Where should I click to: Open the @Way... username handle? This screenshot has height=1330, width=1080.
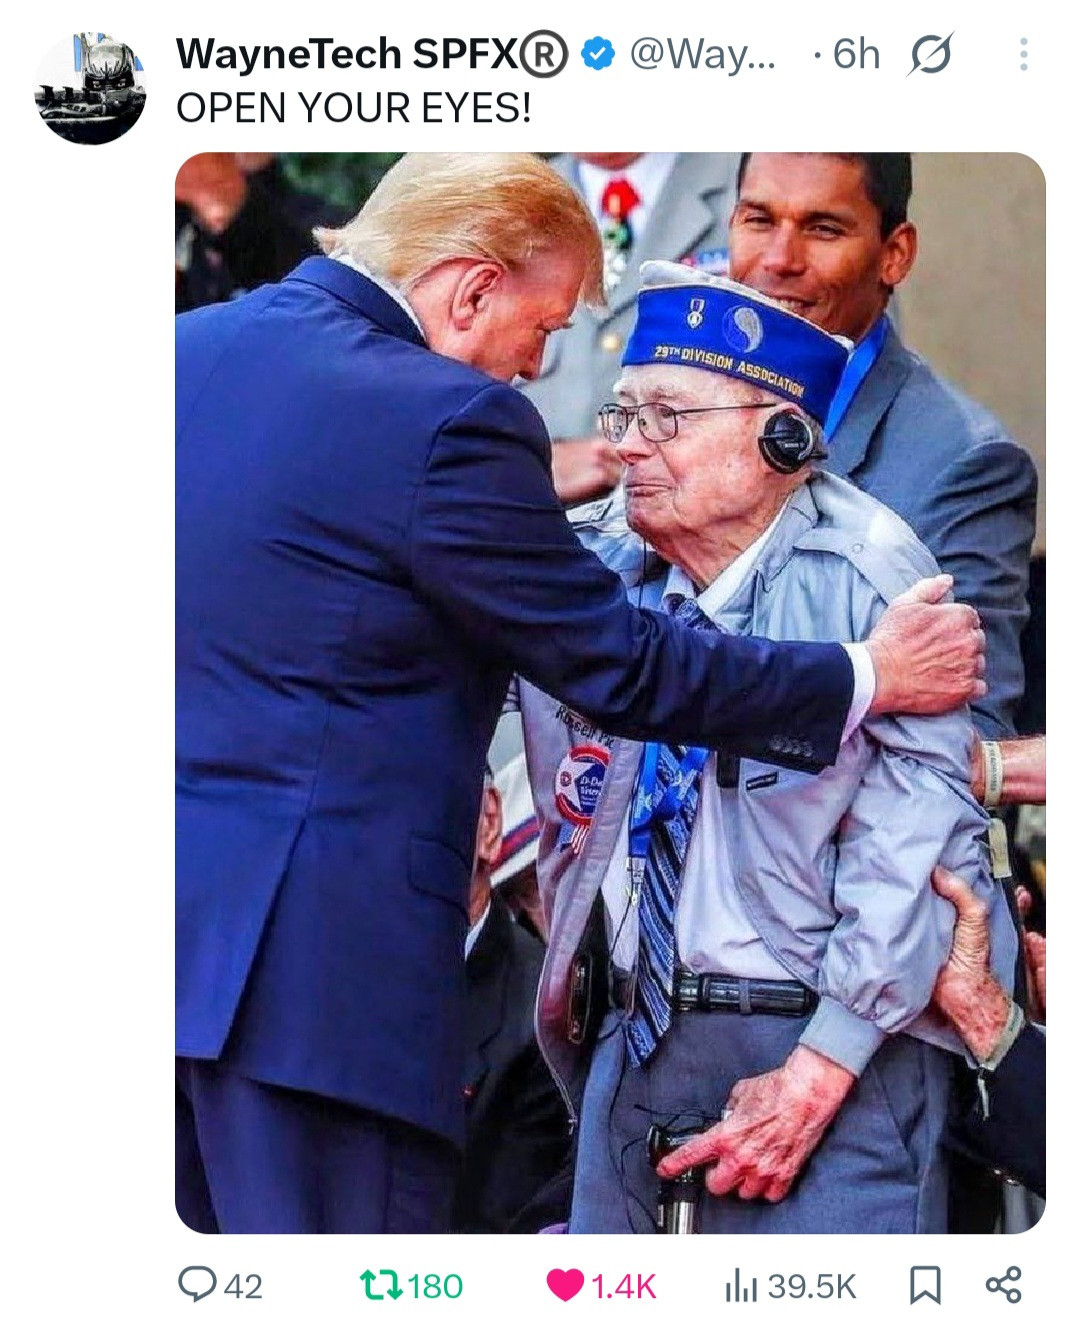[702, 54]
